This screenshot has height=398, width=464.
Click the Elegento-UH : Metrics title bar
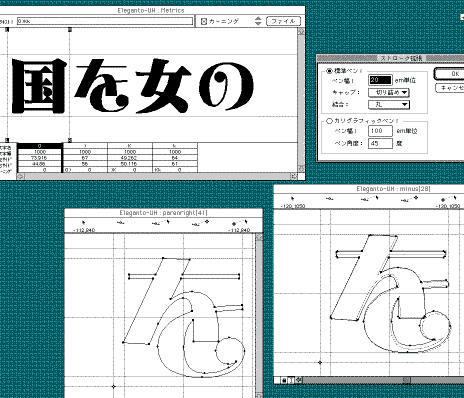[x=151, y=10]
